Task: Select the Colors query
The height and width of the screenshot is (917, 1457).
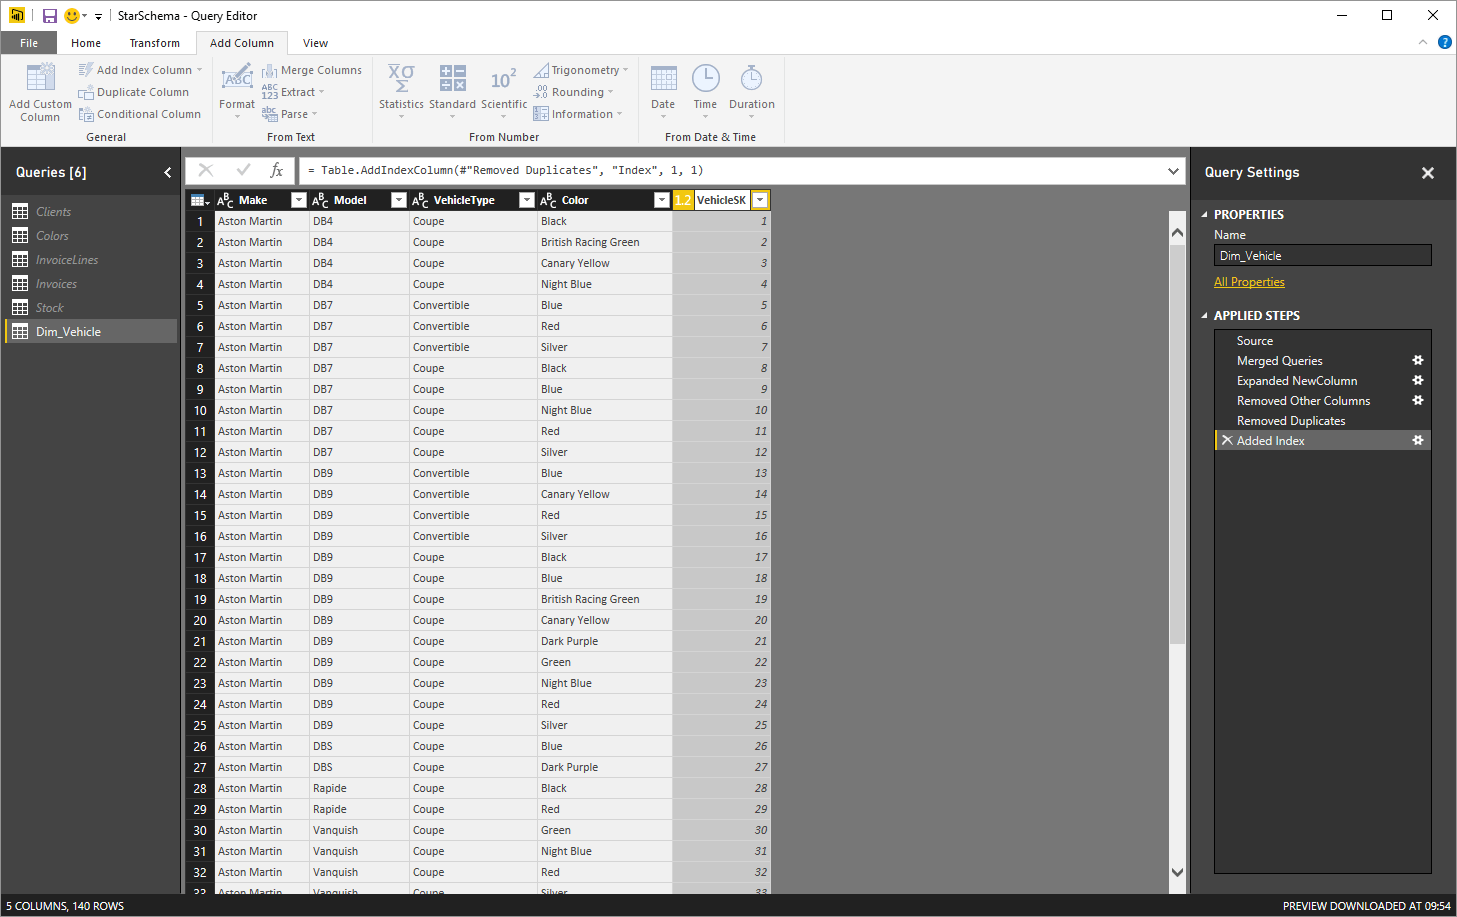Action: pyautogui.click(x=92, y=236)
